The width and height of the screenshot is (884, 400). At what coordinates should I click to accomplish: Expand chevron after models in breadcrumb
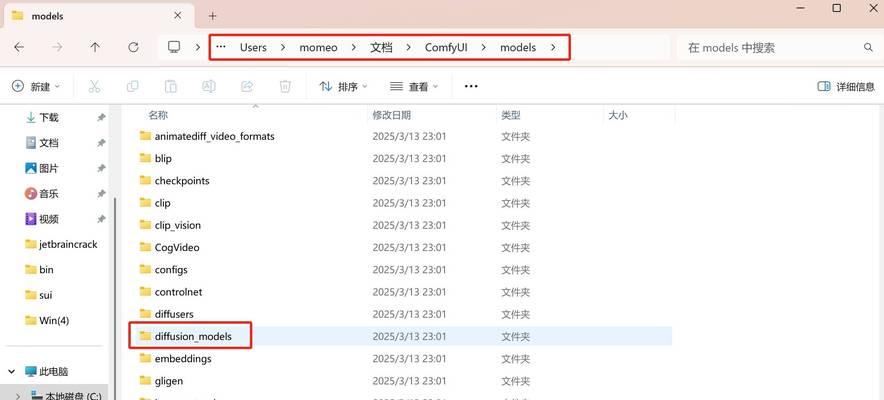coord(552,48)
